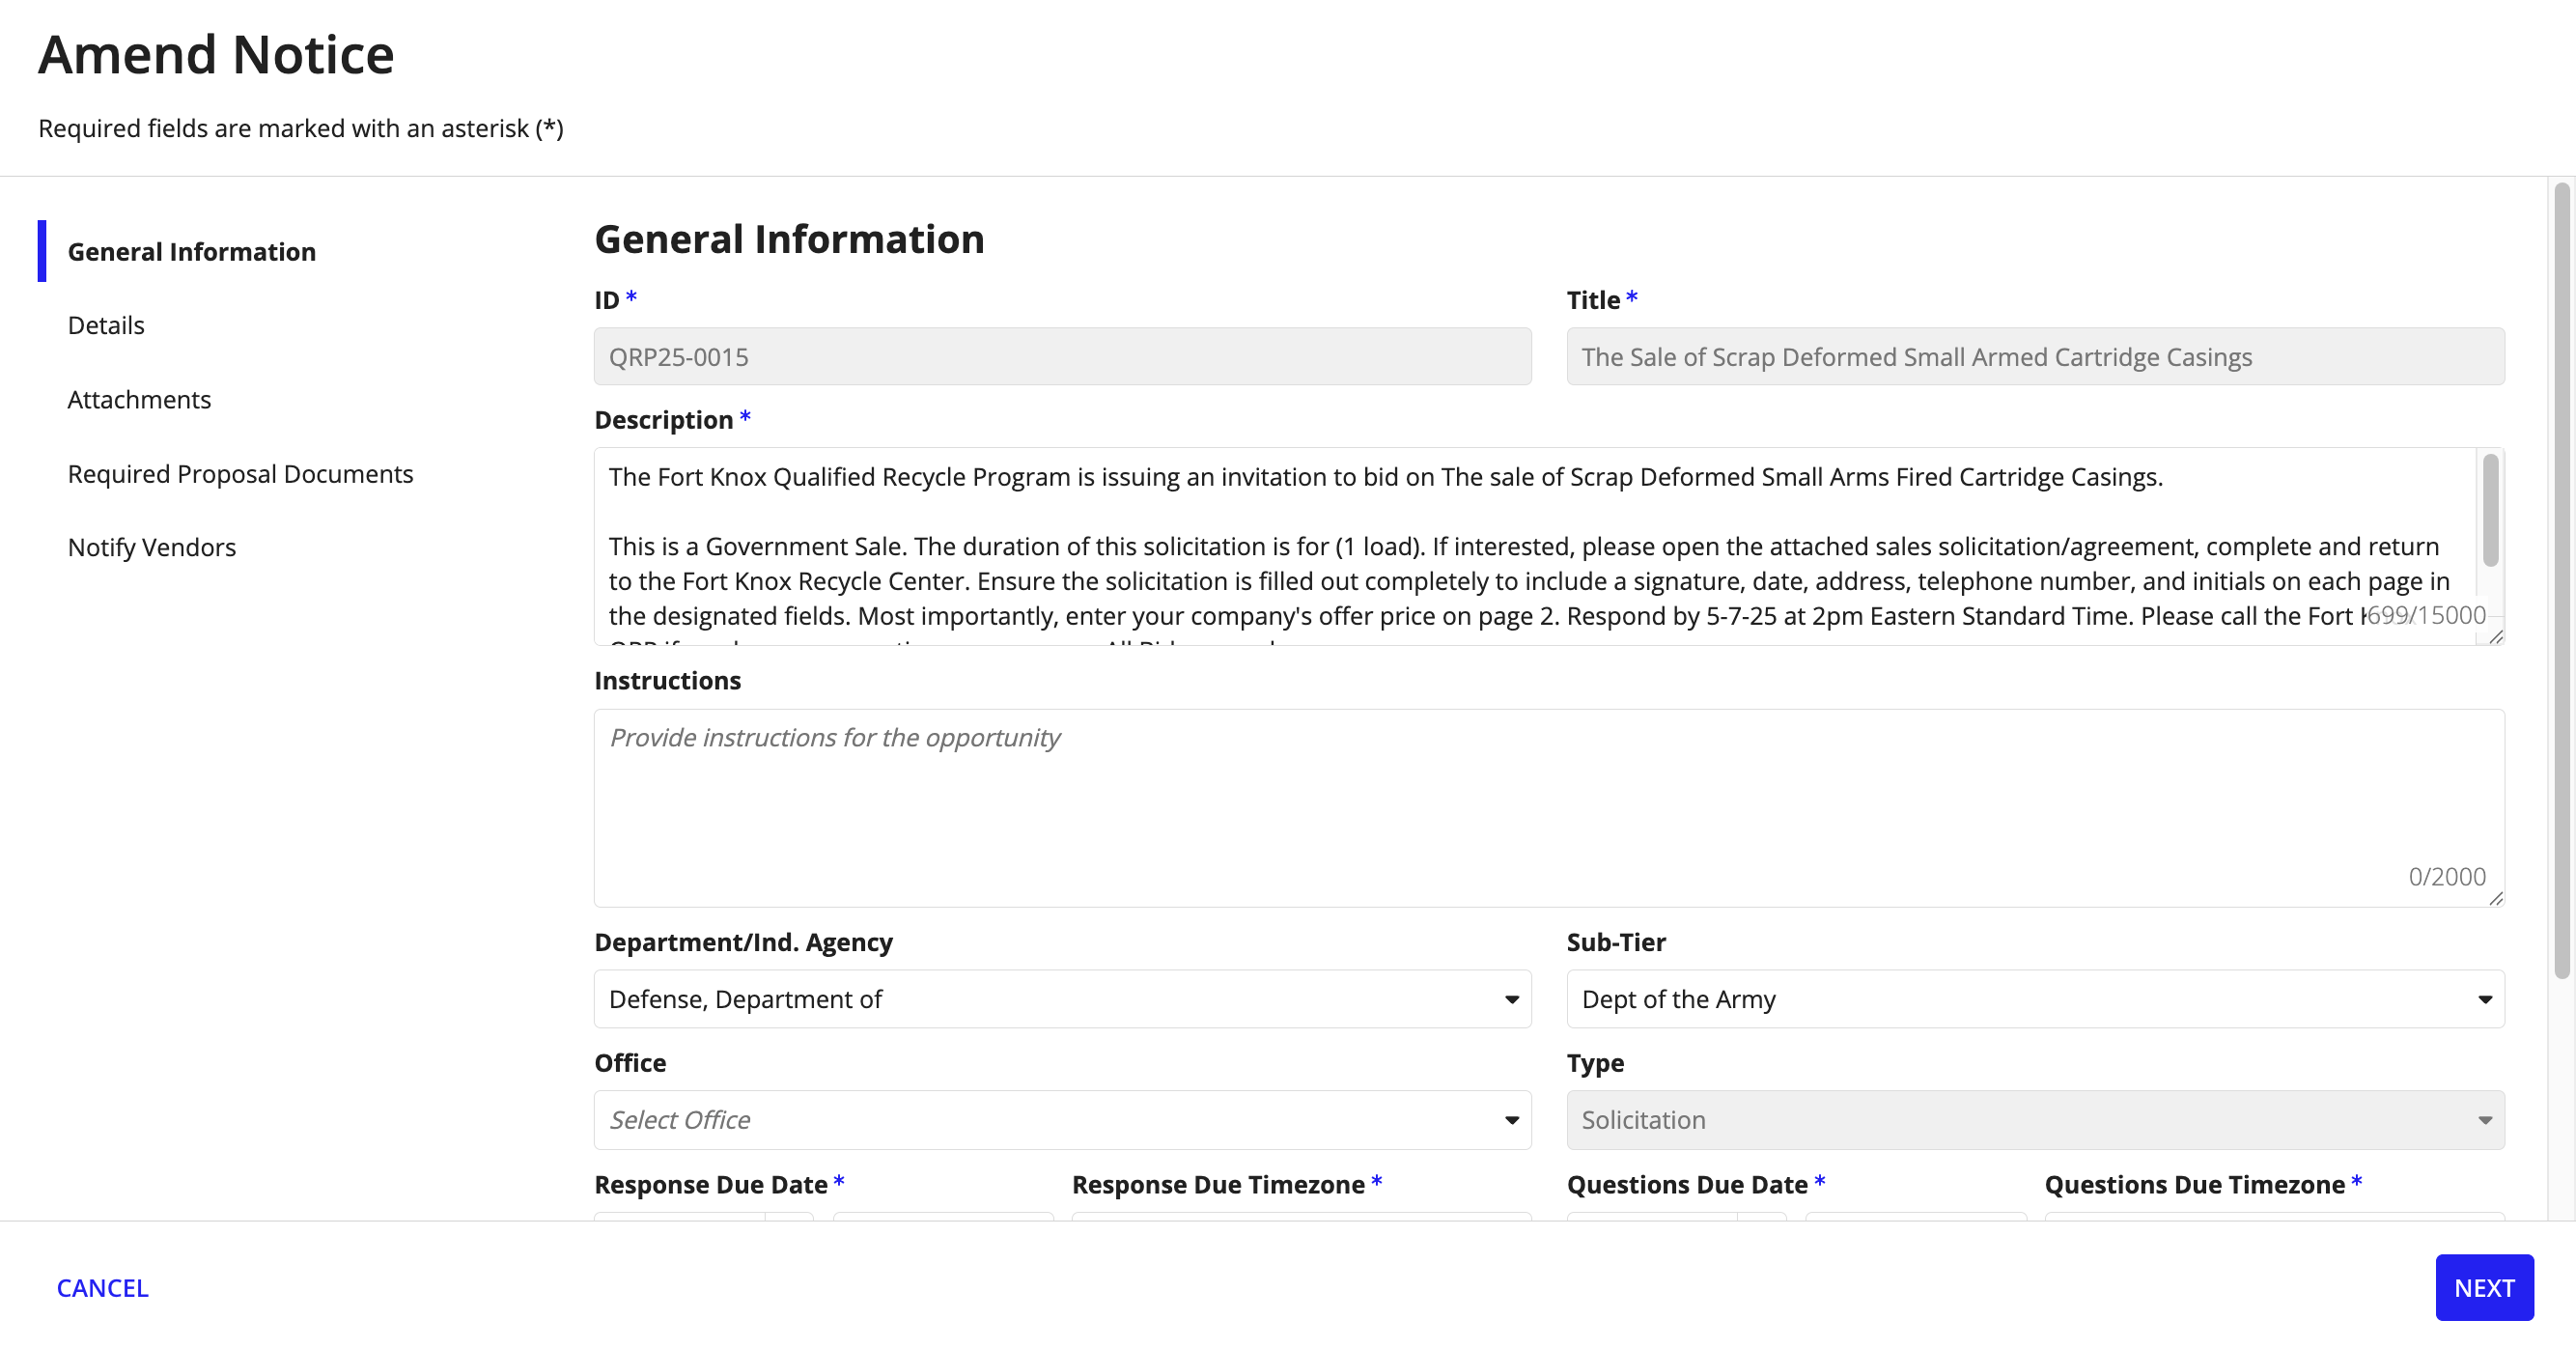The width and height of the screenshot is (2576, 1348).
Task: Click the Department dropdown arrow icon
Action: (x=1511, y=999)
